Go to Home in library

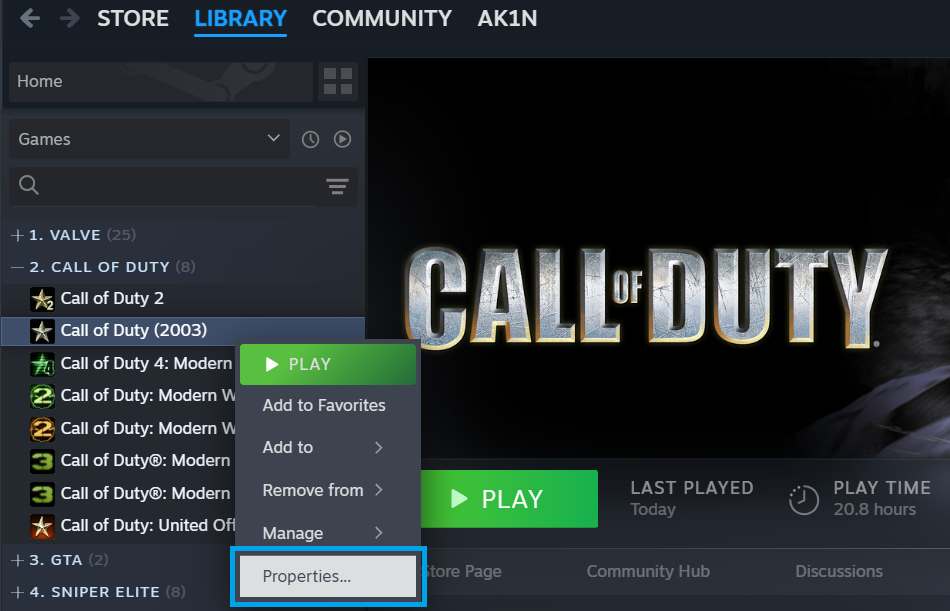tap(161, 81)
